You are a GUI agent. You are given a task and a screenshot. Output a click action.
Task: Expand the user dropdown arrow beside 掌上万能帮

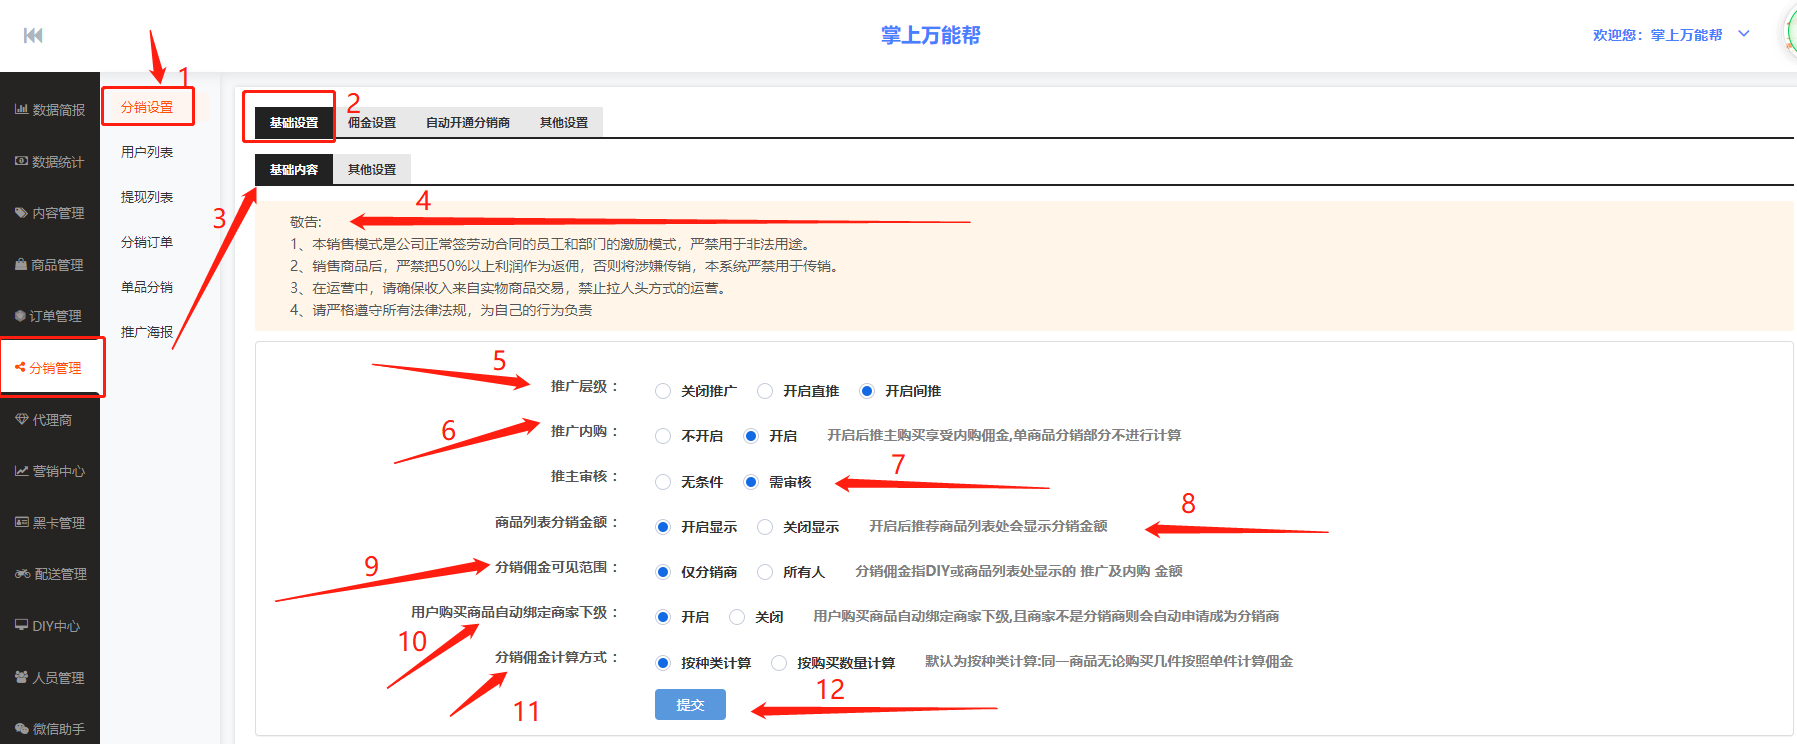[x=1744, y=34]
